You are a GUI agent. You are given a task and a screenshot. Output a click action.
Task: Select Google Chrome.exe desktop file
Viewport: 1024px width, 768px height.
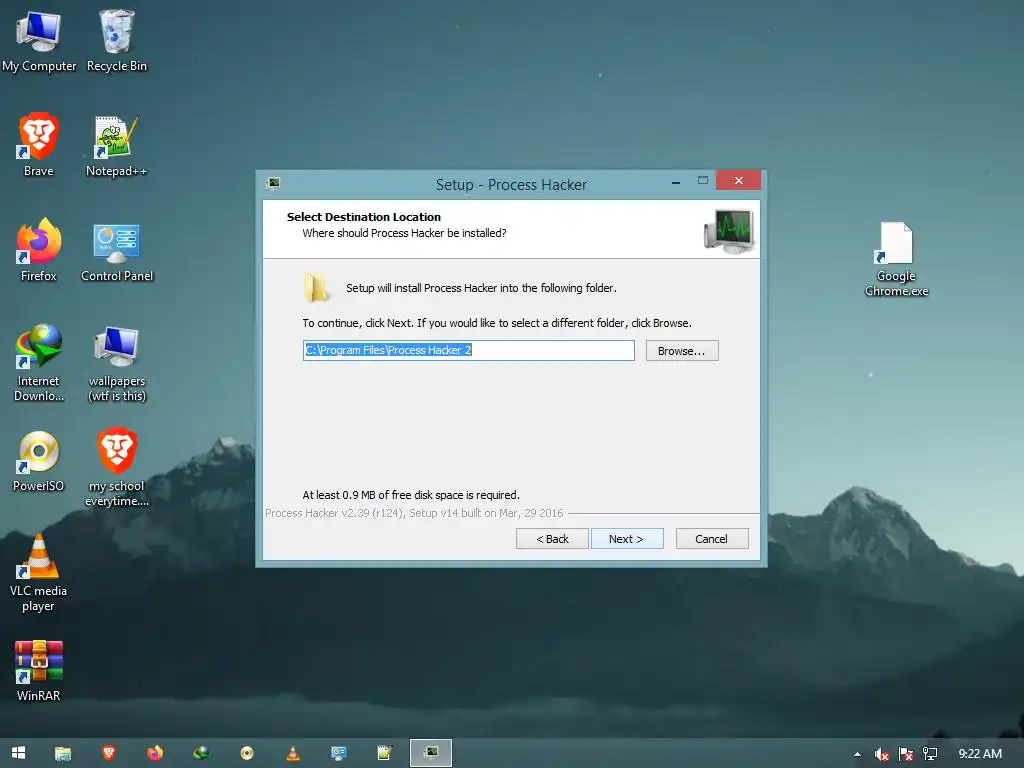(896, 259)
